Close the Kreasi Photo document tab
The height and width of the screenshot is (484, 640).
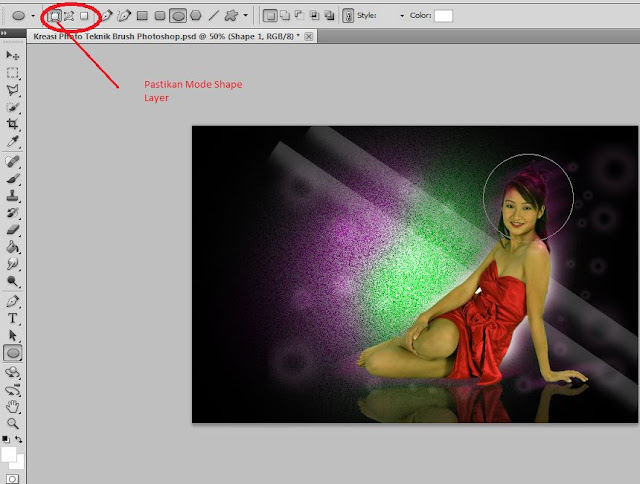coord(309,36)
